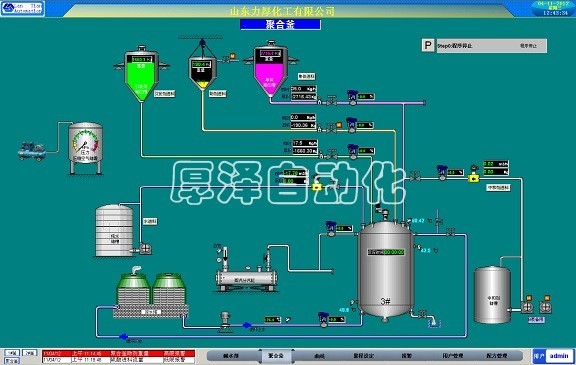
Task: Click the white water storage tank
Action: [x=114, y=231]
